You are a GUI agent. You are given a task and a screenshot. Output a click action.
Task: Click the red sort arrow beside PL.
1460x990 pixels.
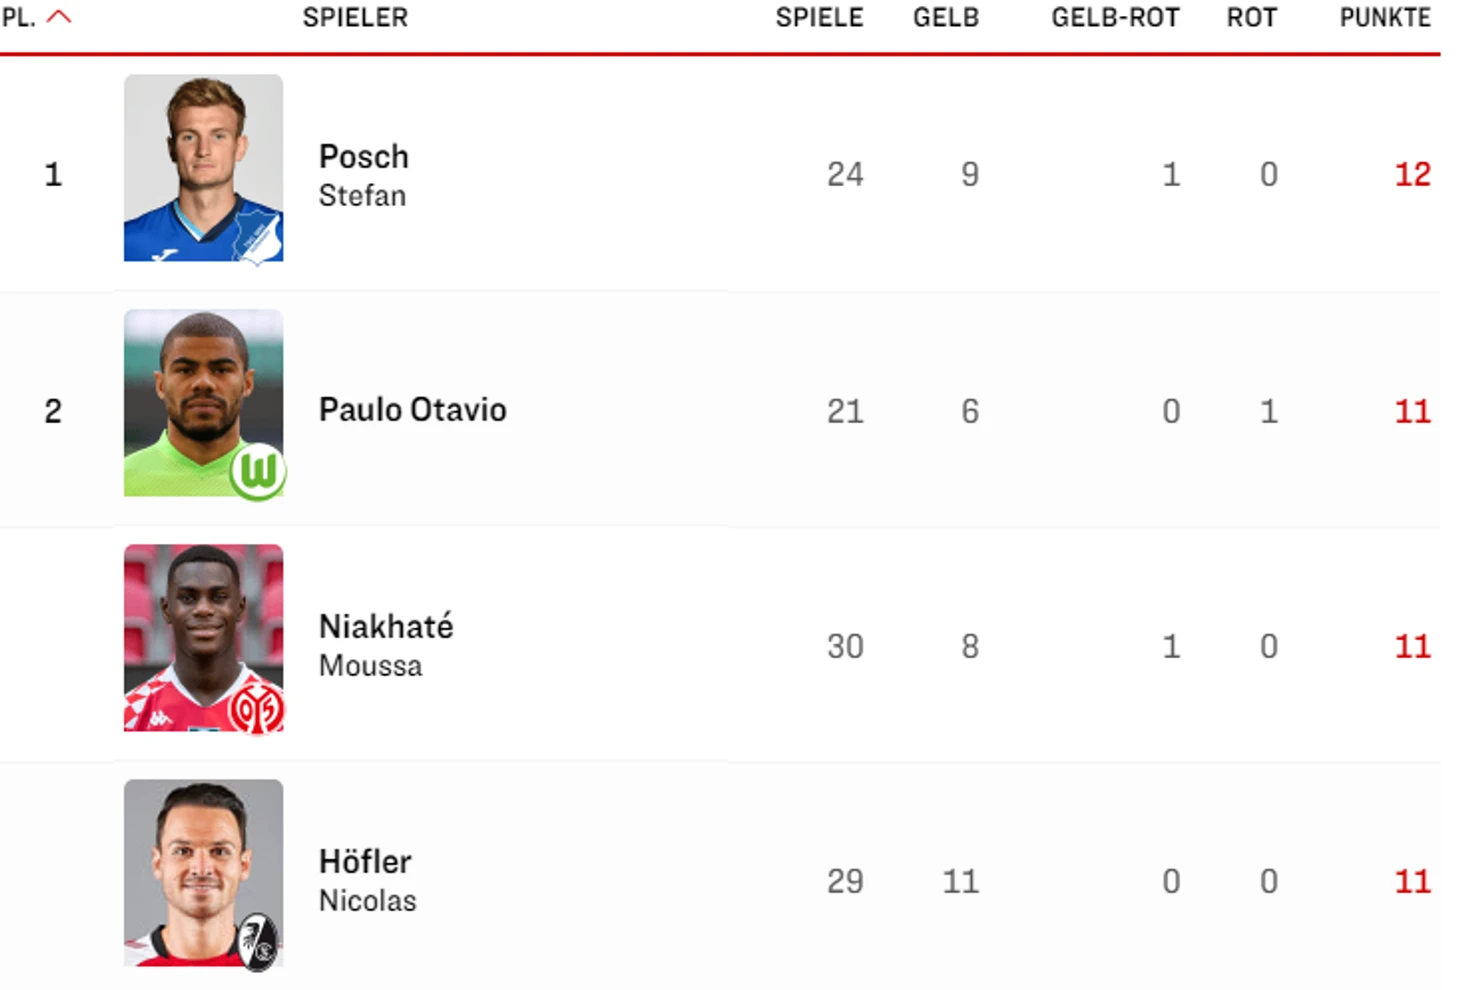point(59,17)
